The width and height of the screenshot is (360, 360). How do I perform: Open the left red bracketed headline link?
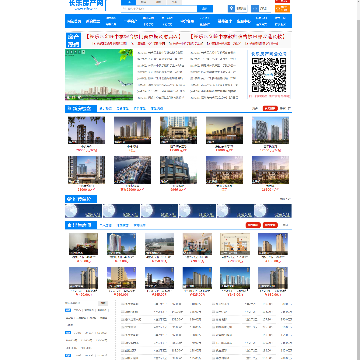(134, 36)
